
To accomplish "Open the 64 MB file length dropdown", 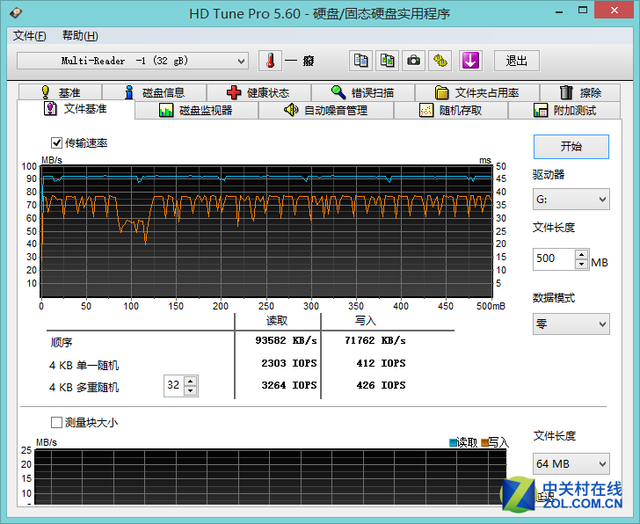I will pyautogui.click(x=571, y=464).
